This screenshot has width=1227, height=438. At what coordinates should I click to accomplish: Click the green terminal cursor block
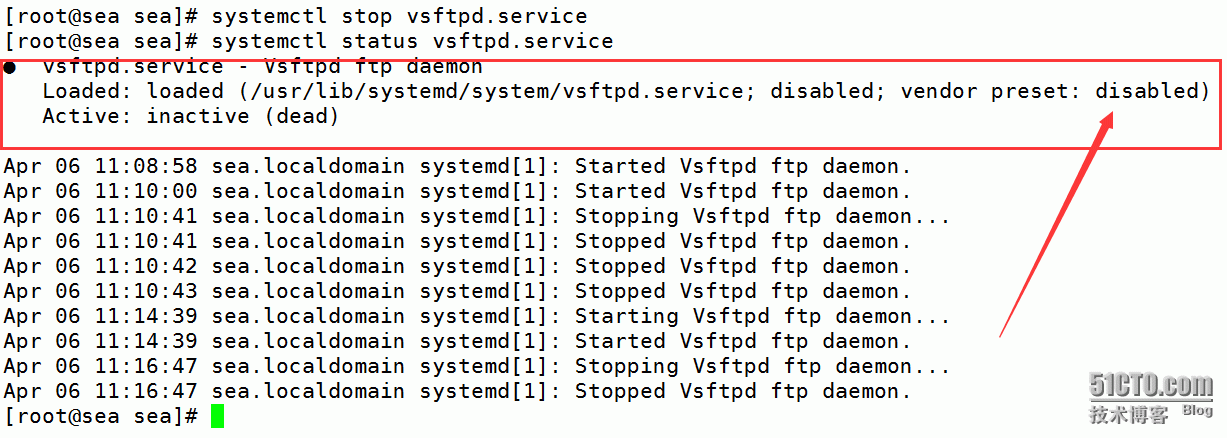(x=218, y=416)
